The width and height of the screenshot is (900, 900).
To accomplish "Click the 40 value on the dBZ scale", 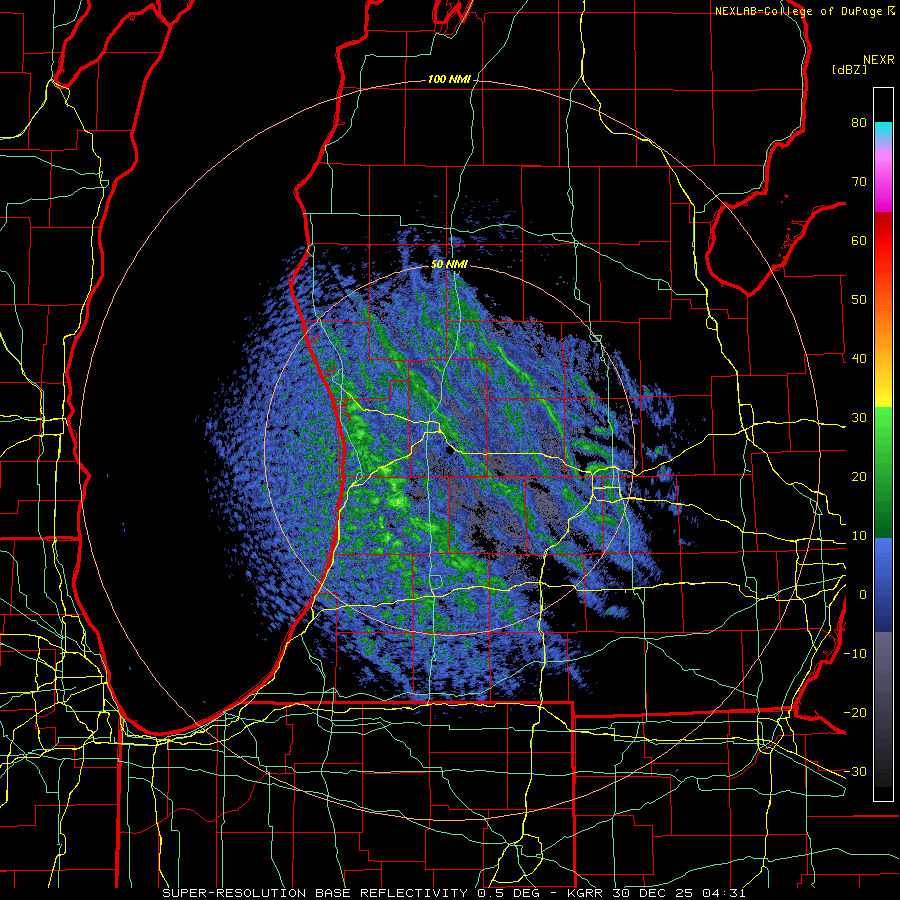I will click(859, 358).
